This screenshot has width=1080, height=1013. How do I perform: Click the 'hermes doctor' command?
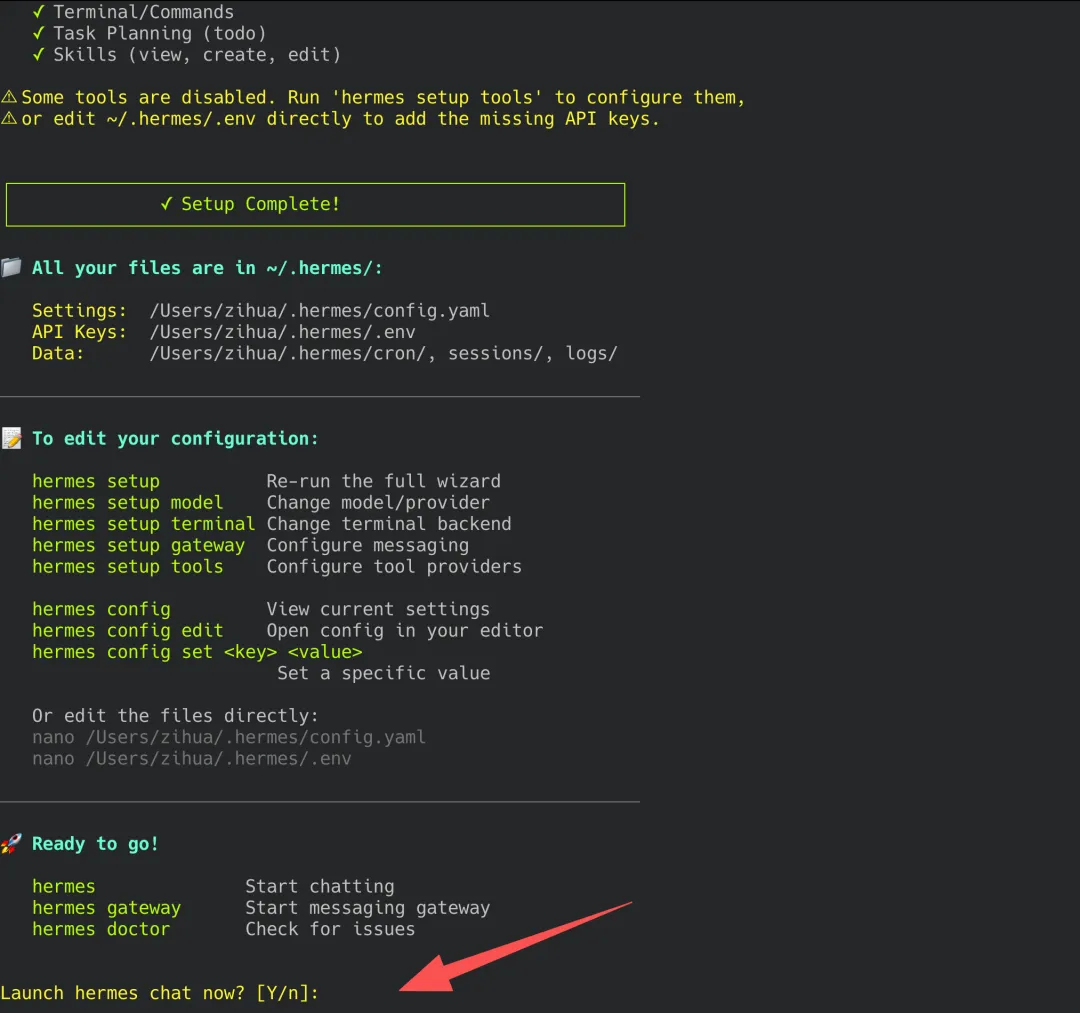click(101, 930)
